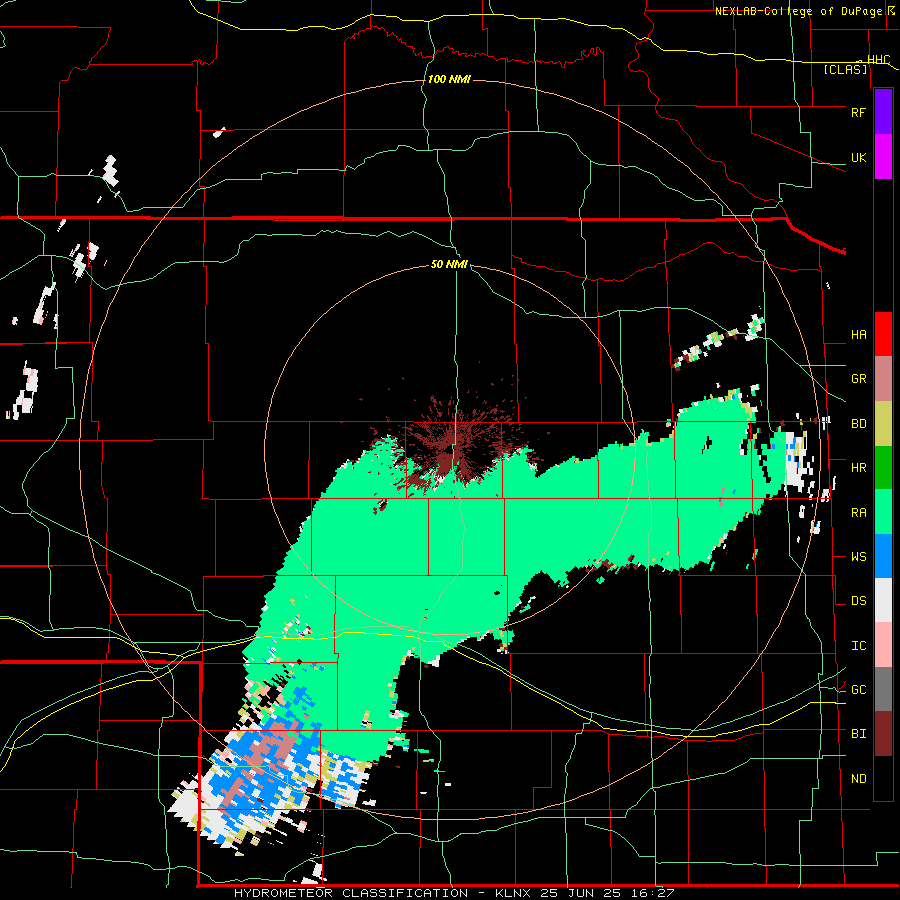
Task: Click the bright green RA swatch
Action: pos(883,511)
